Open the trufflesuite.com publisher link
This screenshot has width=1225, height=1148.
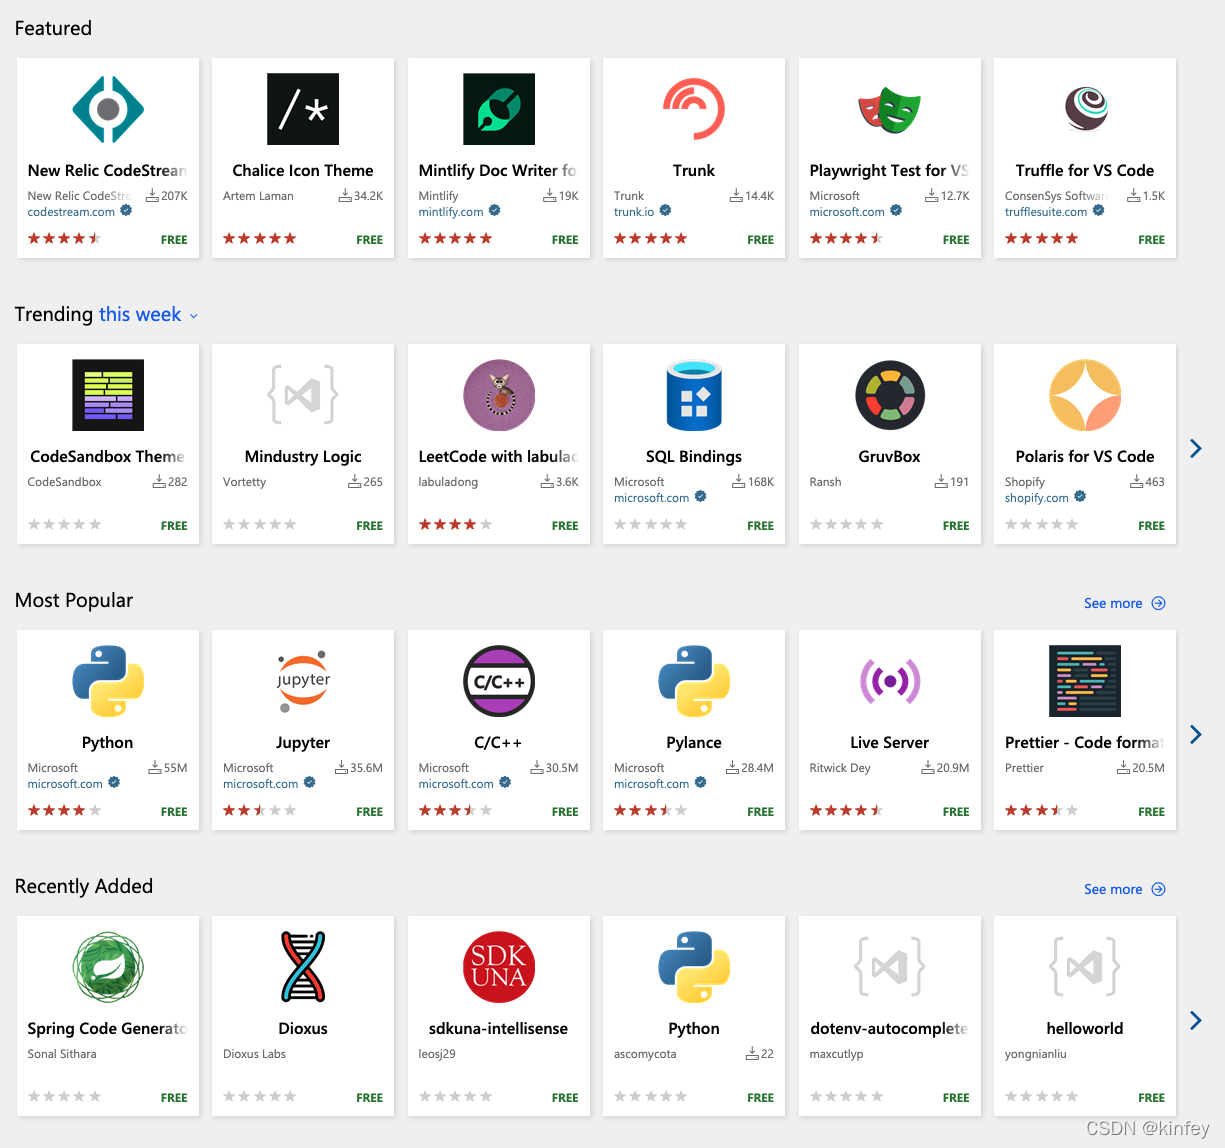point(1046,212)
